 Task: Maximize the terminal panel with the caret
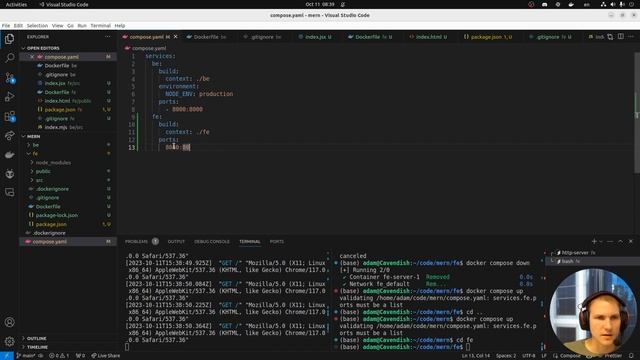(620, 241)
